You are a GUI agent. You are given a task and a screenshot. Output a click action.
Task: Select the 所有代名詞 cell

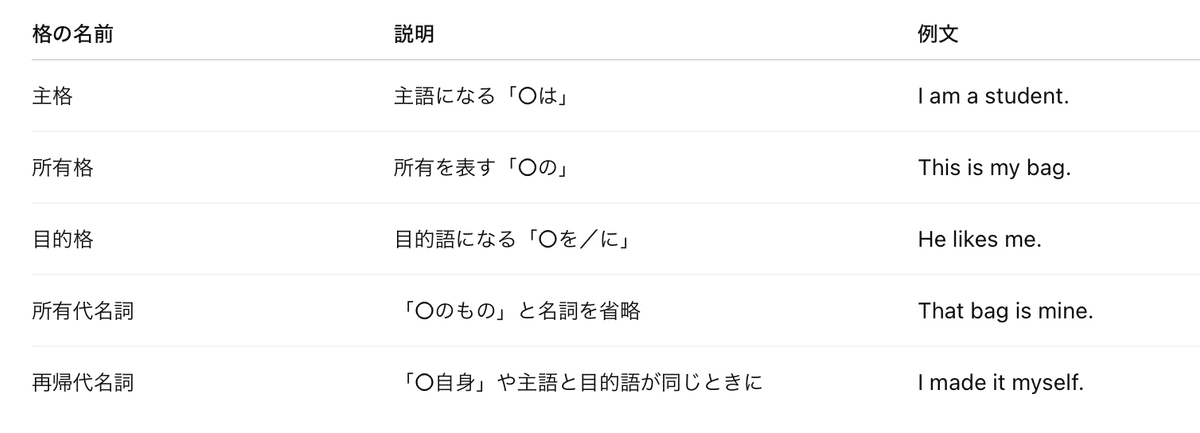(x=83, y=311)
